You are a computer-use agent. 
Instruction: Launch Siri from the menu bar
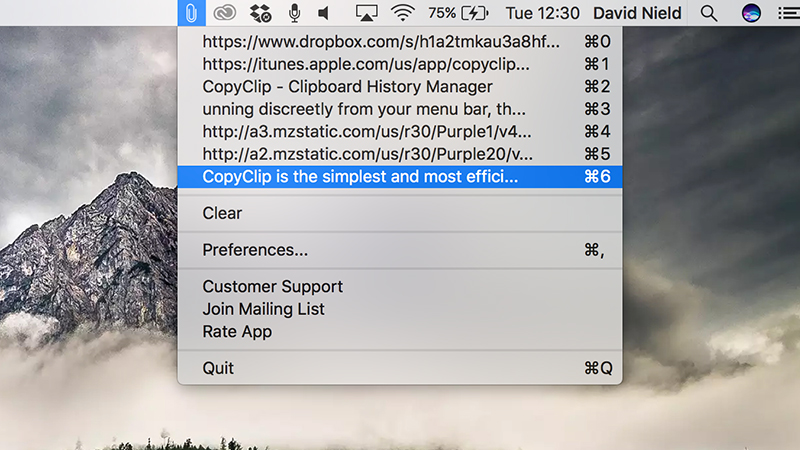click(x=751, y=13)
